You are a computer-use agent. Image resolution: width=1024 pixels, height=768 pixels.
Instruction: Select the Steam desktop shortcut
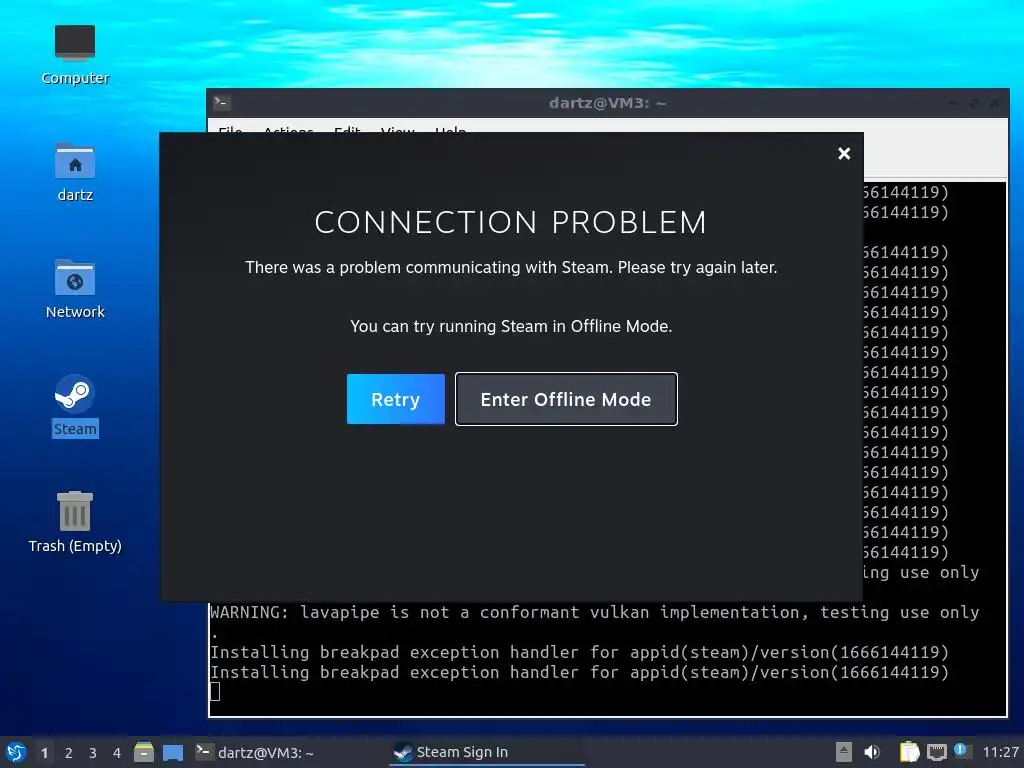pyautogui.click(x=75, y=405)
